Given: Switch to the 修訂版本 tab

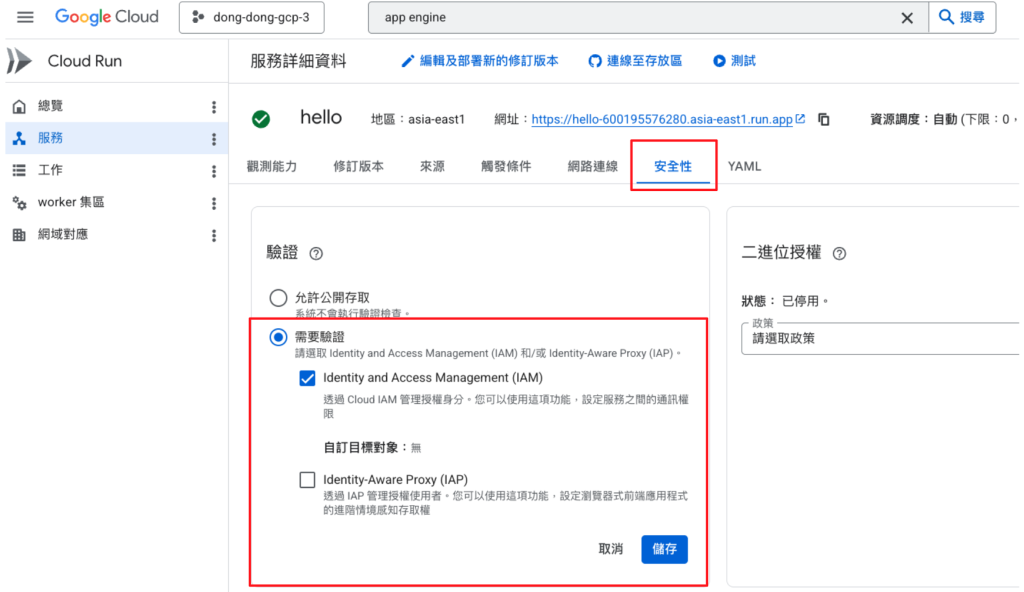Looking at the screenshot, I should pyautogui.click(x=359, y=166).
